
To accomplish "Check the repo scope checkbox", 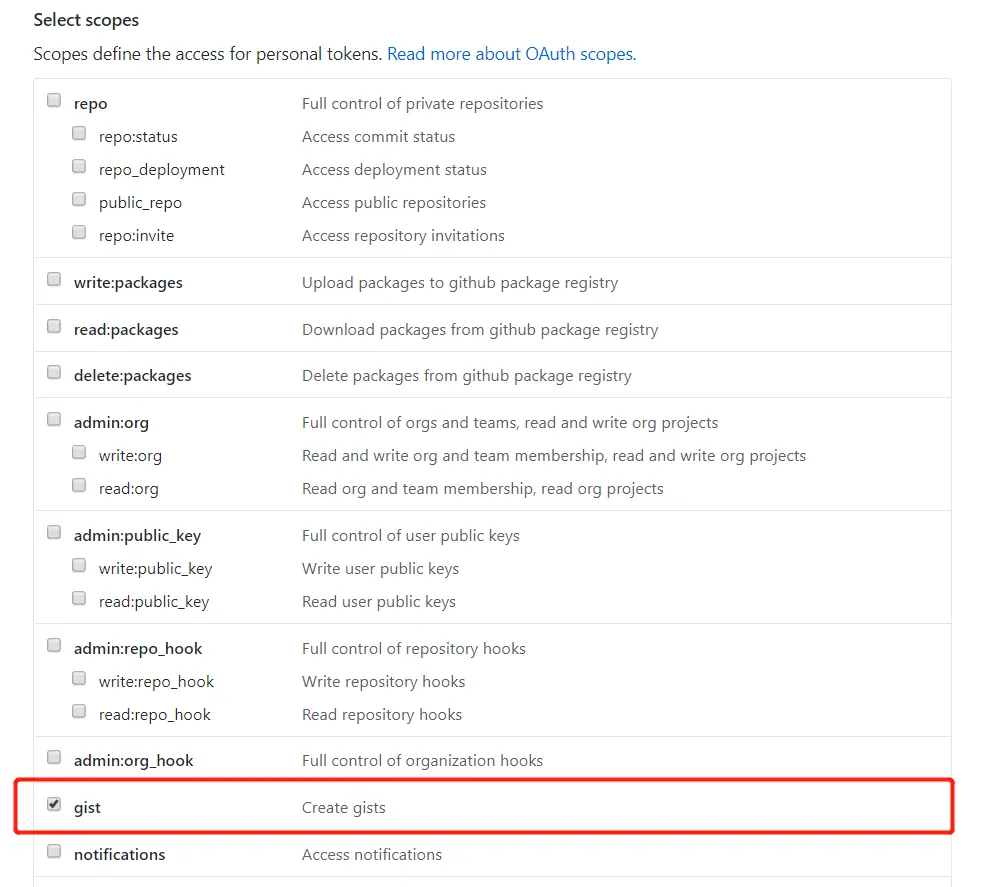I will [x=54, y=101].
